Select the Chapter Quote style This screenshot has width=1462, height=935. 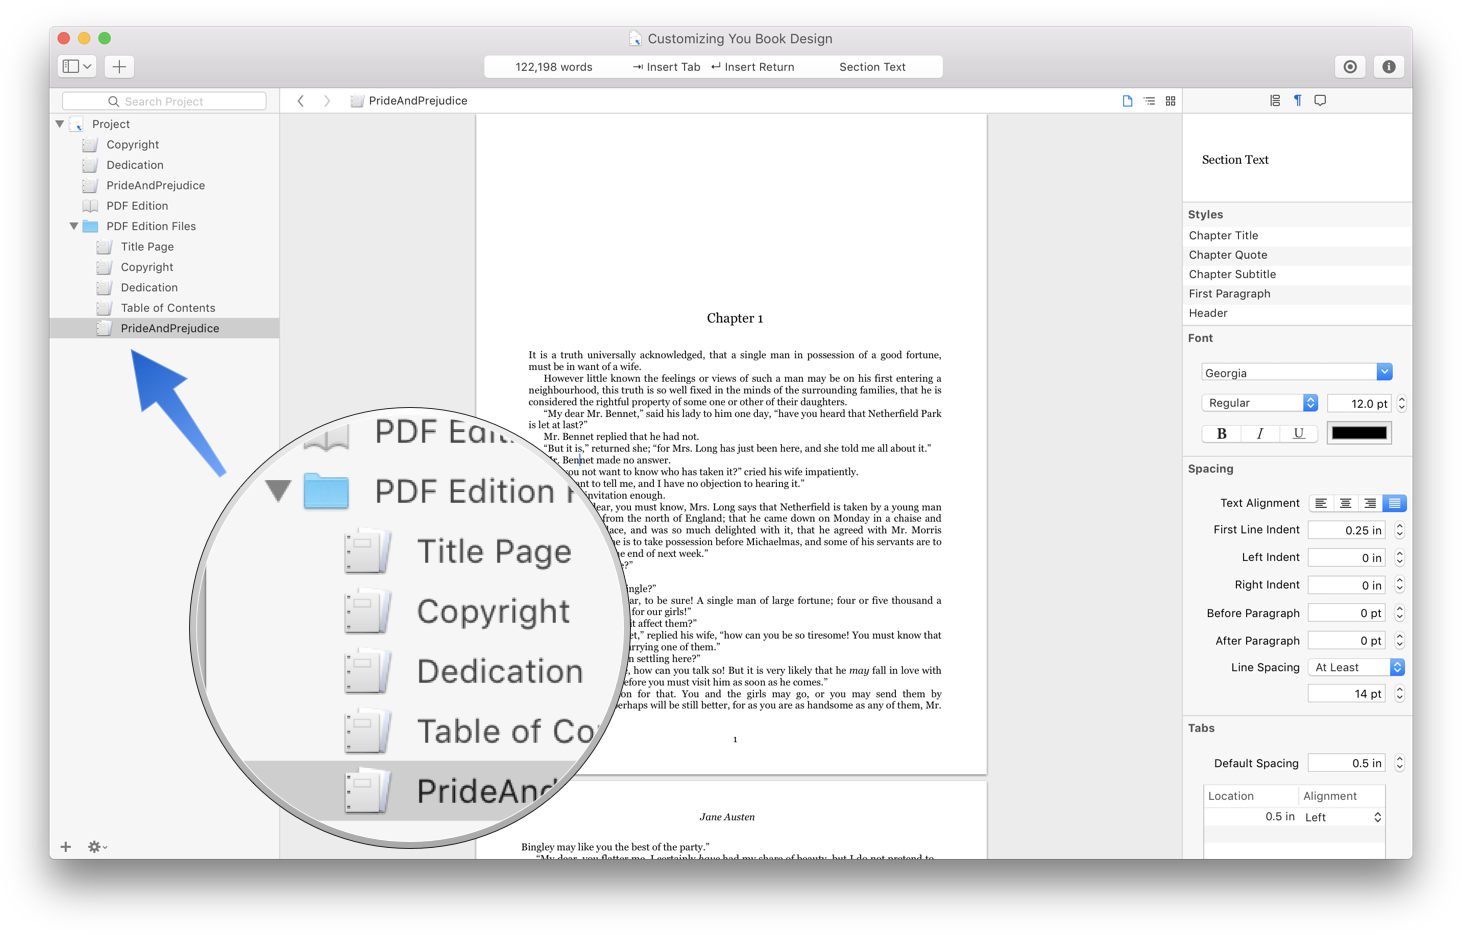[1297, 255]
